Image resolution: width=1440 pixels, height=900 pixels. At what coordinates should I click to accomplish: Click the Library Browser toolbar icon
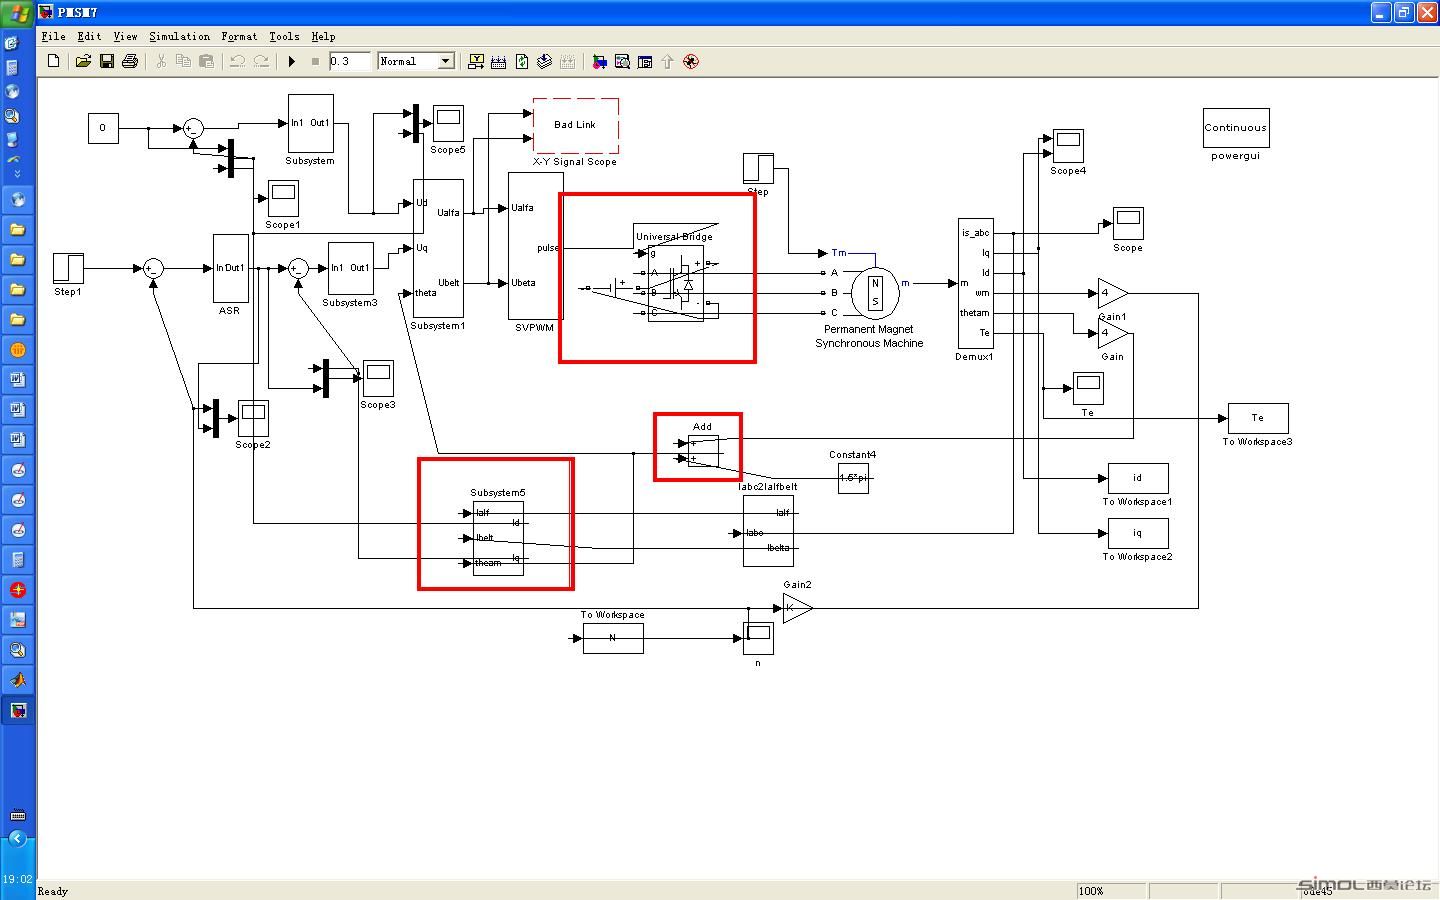[599, 61]
